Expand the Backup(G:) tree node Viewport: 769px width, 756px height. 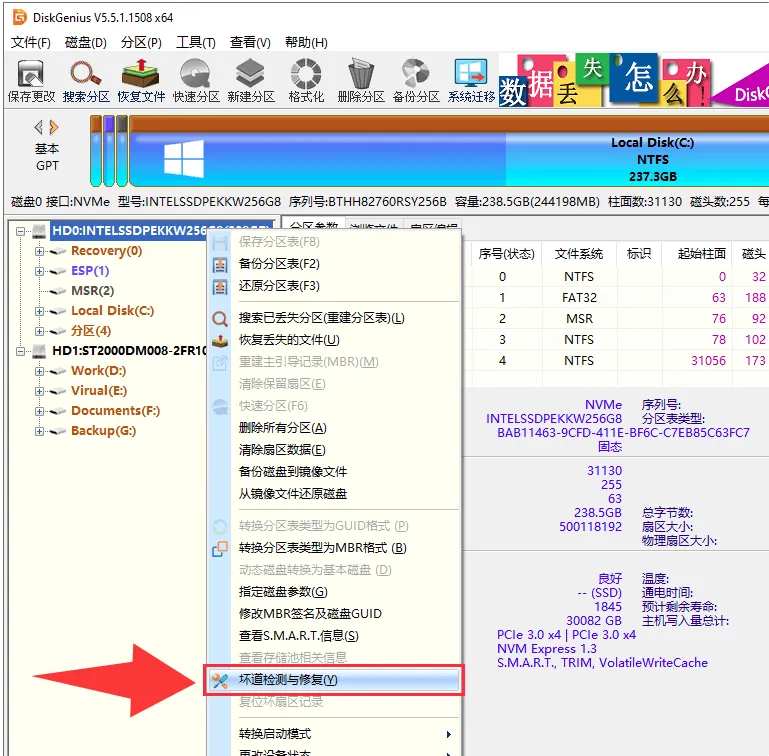coord(39,431)
